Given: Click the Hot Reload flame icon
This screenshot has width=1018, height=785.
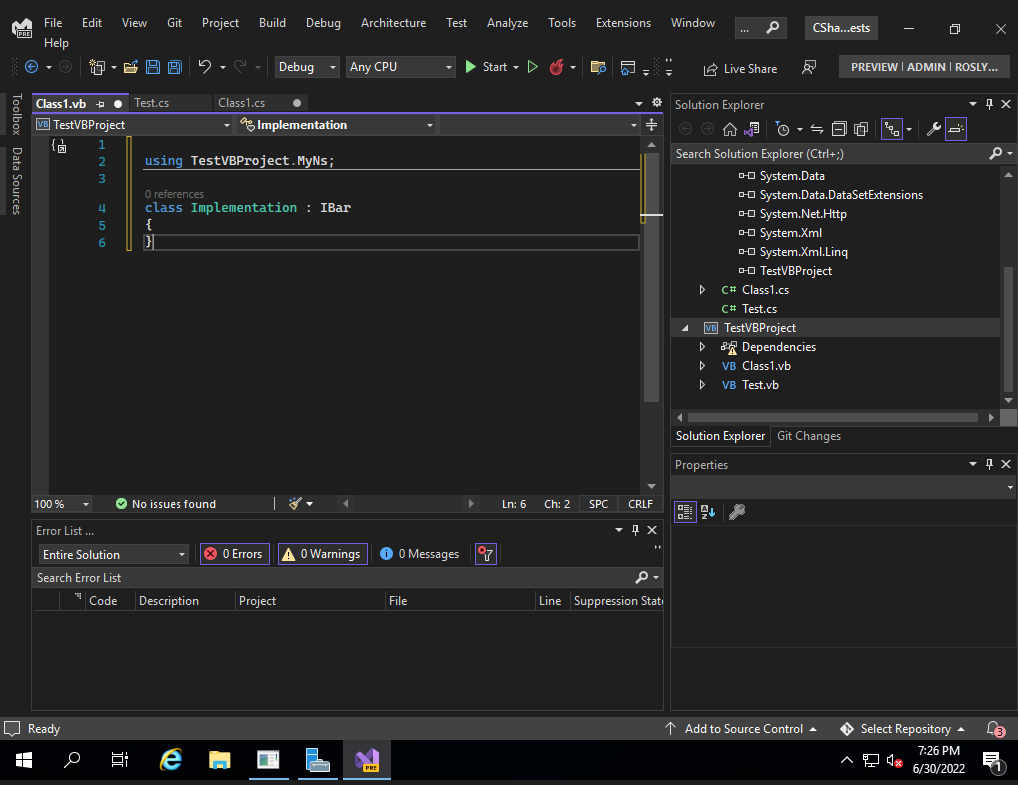Looking at the screenshot, I should coord(556,67).
